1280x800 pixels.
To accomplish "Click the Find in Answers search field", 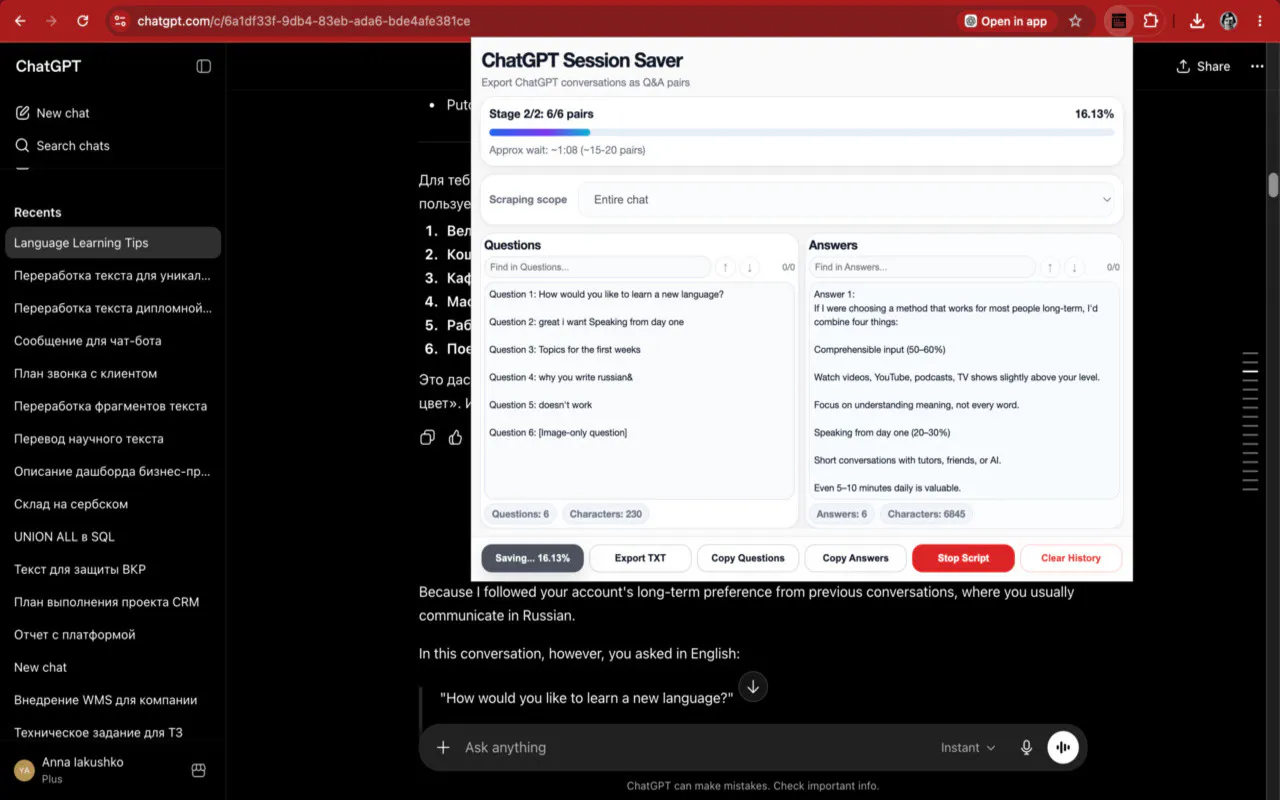I will 922,267.
